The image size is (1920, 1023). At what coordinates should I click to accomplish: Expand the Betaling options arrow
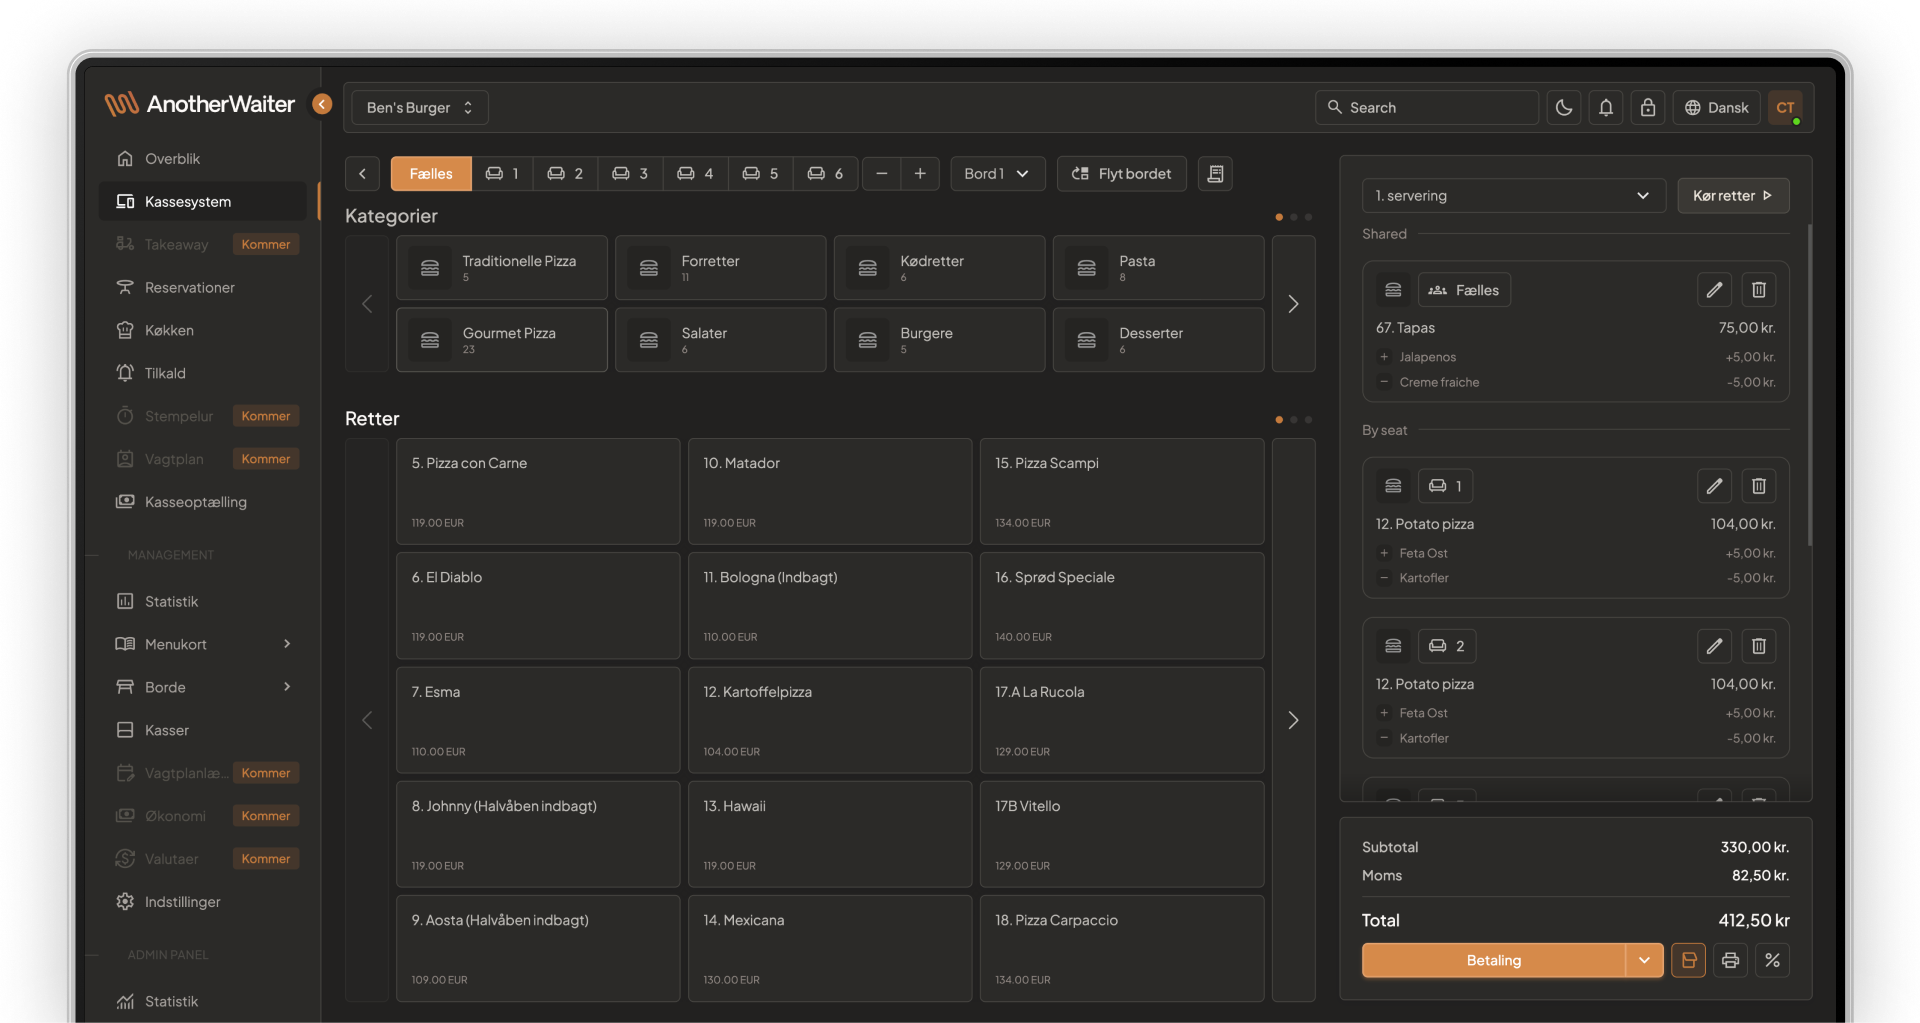[1644, 960]
